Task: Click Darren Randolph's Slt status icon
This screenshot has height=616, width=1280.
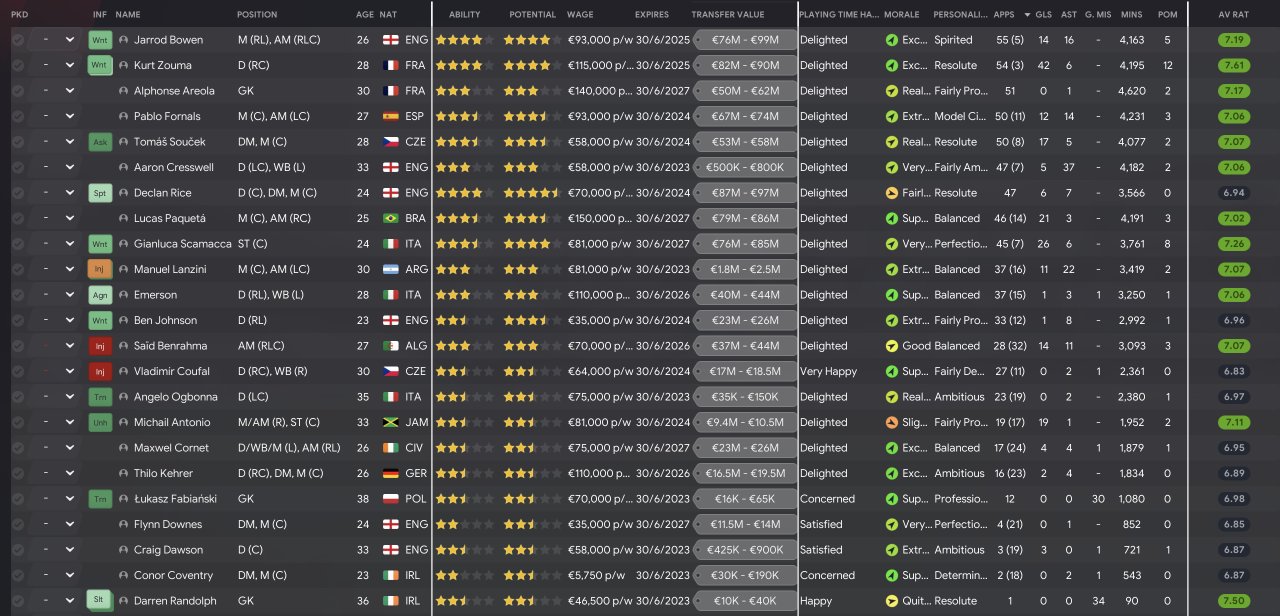Action: pyautogui.click(x=100, y=601)
